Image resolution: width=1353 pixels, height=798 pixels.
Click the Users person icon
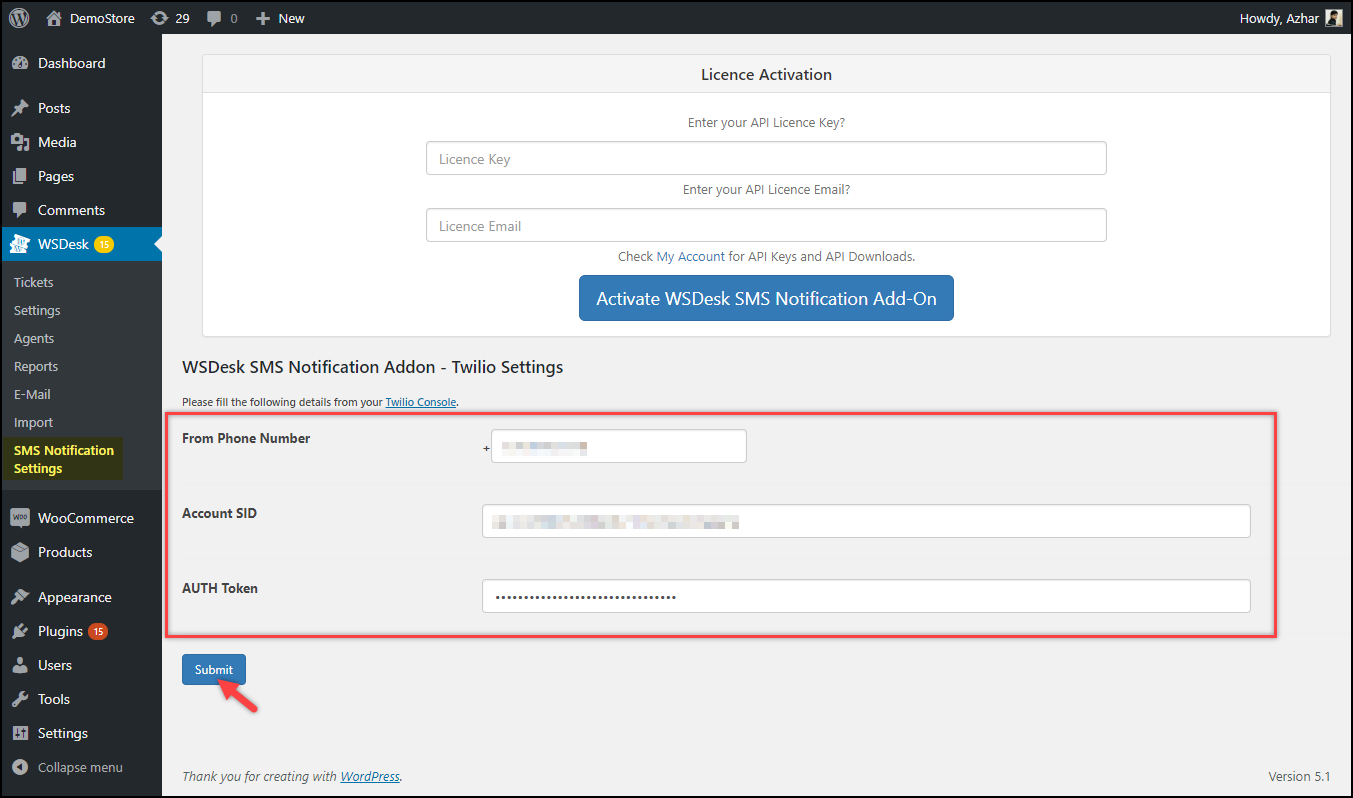pyautogui.click(x=20, y=665)
